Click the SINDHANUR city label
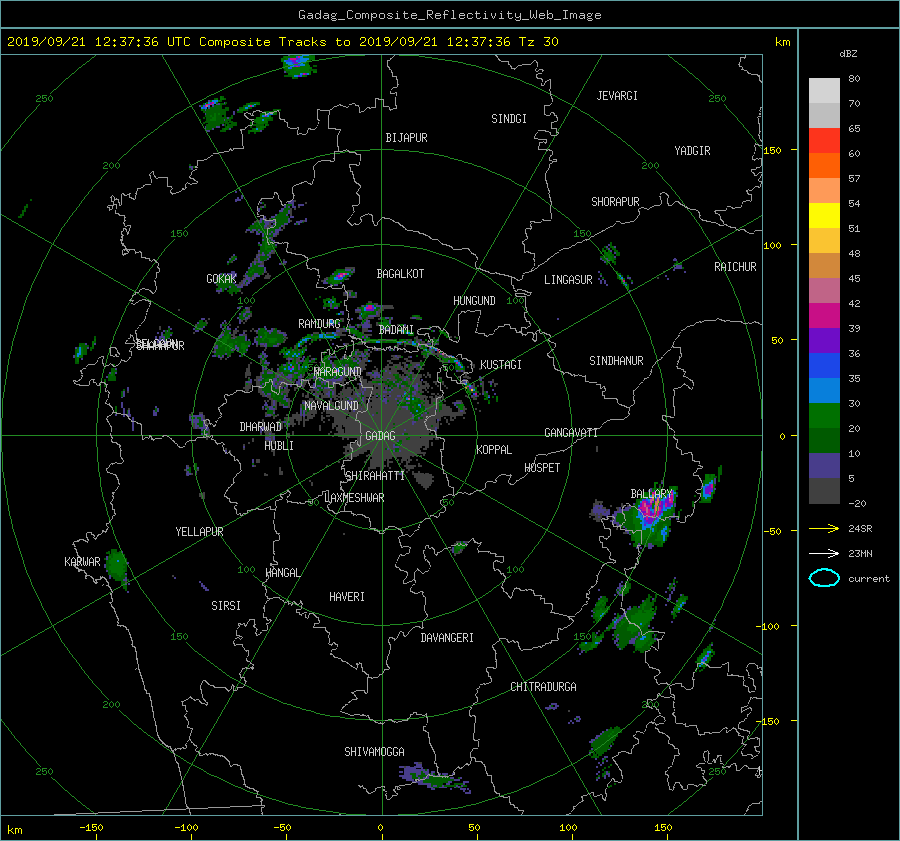Screen dimensions: 900x841 pos(616,361)
